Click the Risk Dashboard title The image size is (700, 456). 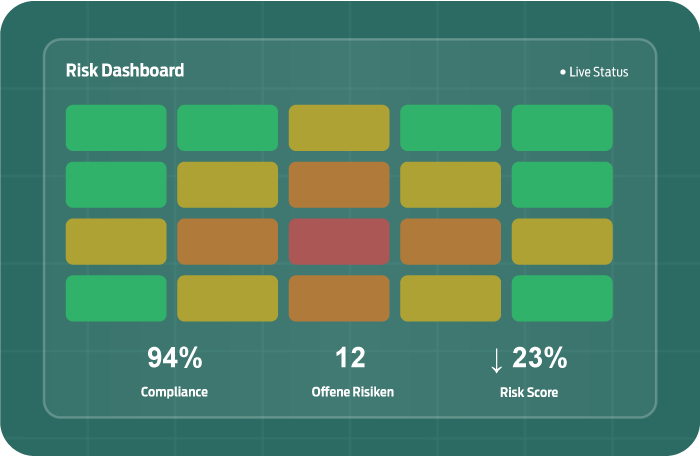(x=125, y=71)
